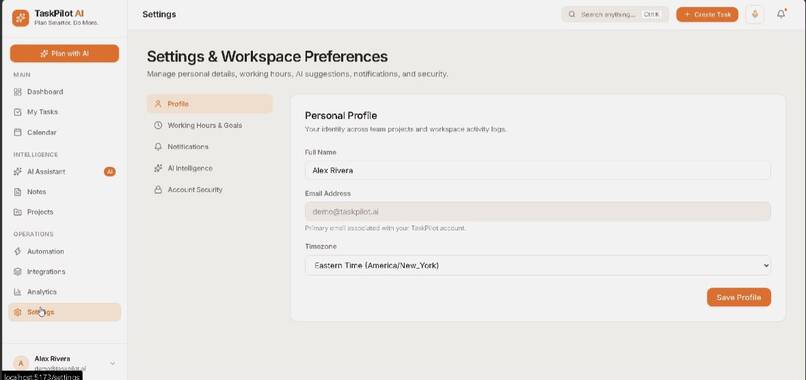Open the Timezone dropdown
The height and width of the screenshot is (380, 806).
click(538, 265)
